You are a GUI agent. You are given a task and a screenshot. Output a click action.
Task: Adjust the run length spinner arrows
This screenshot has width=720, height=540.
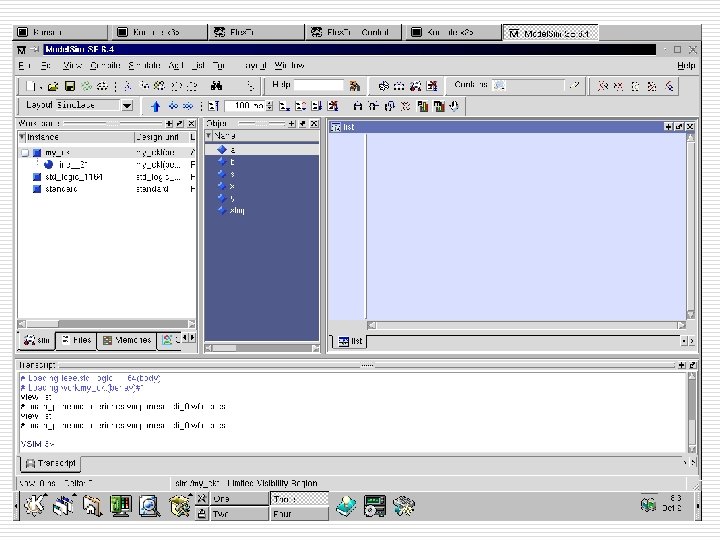coord(270,106)
